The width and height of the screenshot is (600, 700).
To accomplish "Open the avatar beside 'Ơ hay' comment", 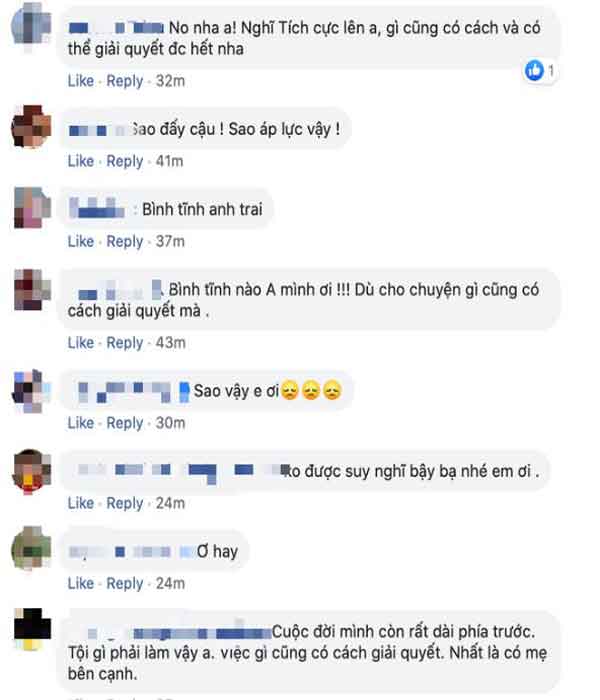I will 31,548.
